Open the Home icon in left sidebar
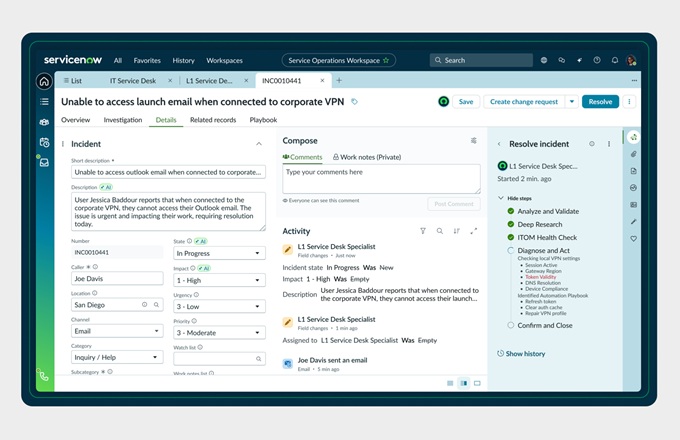 tap(44, 81)
